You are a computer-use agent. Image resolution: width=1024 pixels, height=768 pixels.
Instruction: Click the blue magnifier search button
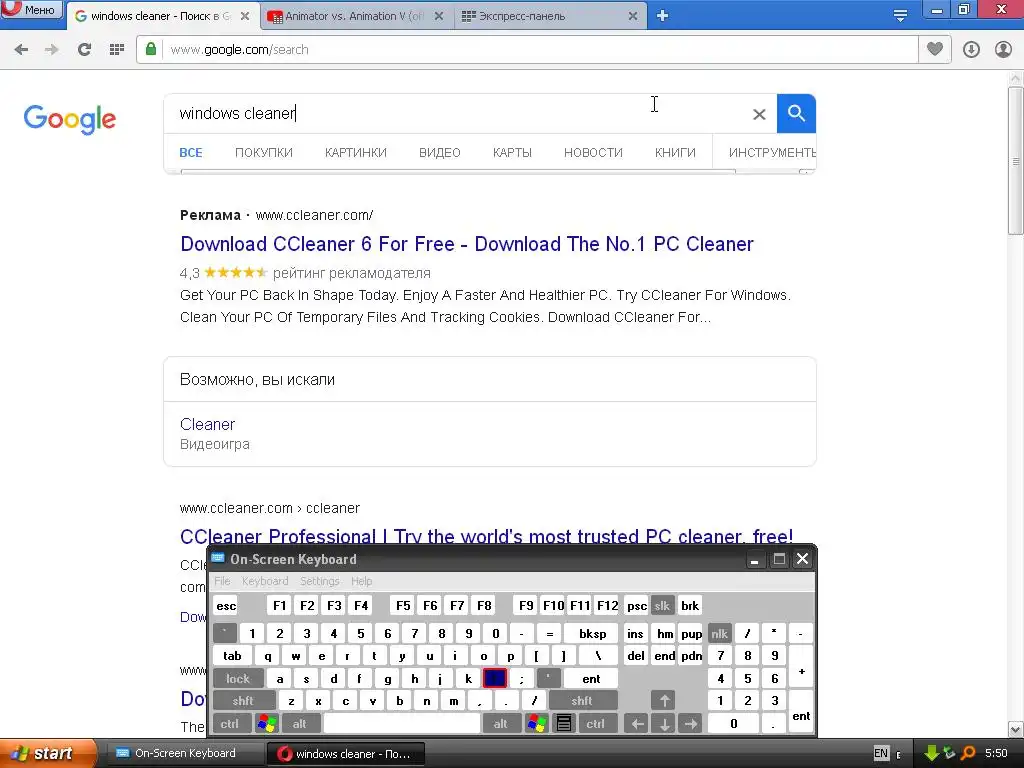796,114
